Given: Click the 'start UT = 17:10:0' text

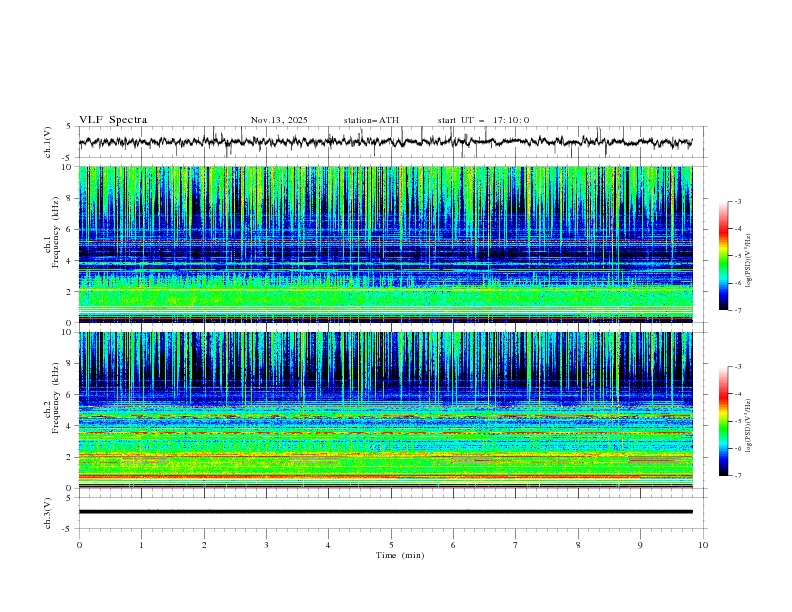Looking at the screenshot, I should [483, 120].
